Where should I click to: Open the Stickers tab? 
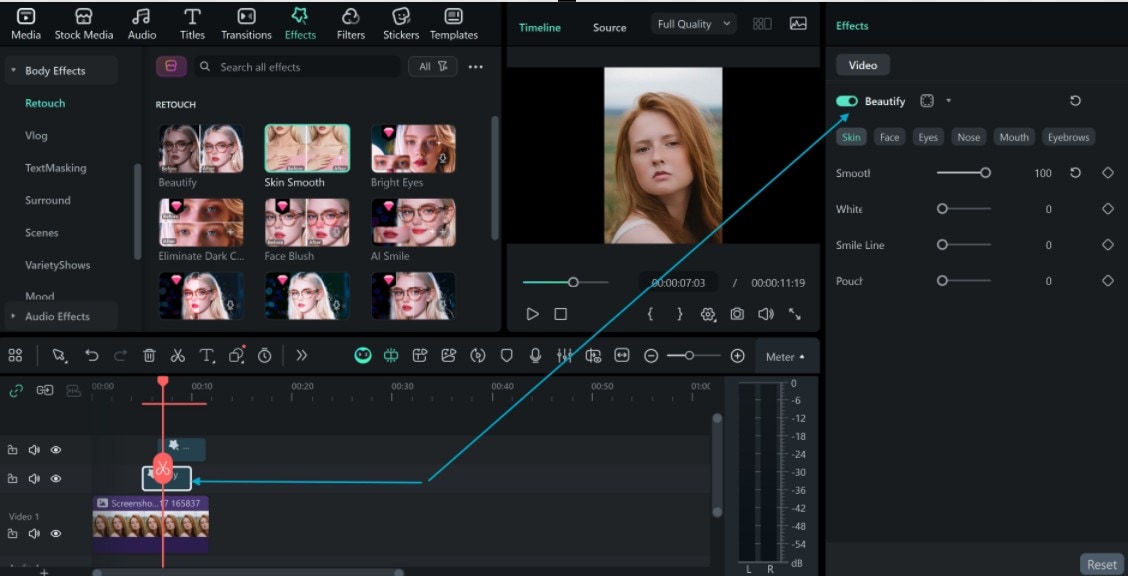(401, 24)
